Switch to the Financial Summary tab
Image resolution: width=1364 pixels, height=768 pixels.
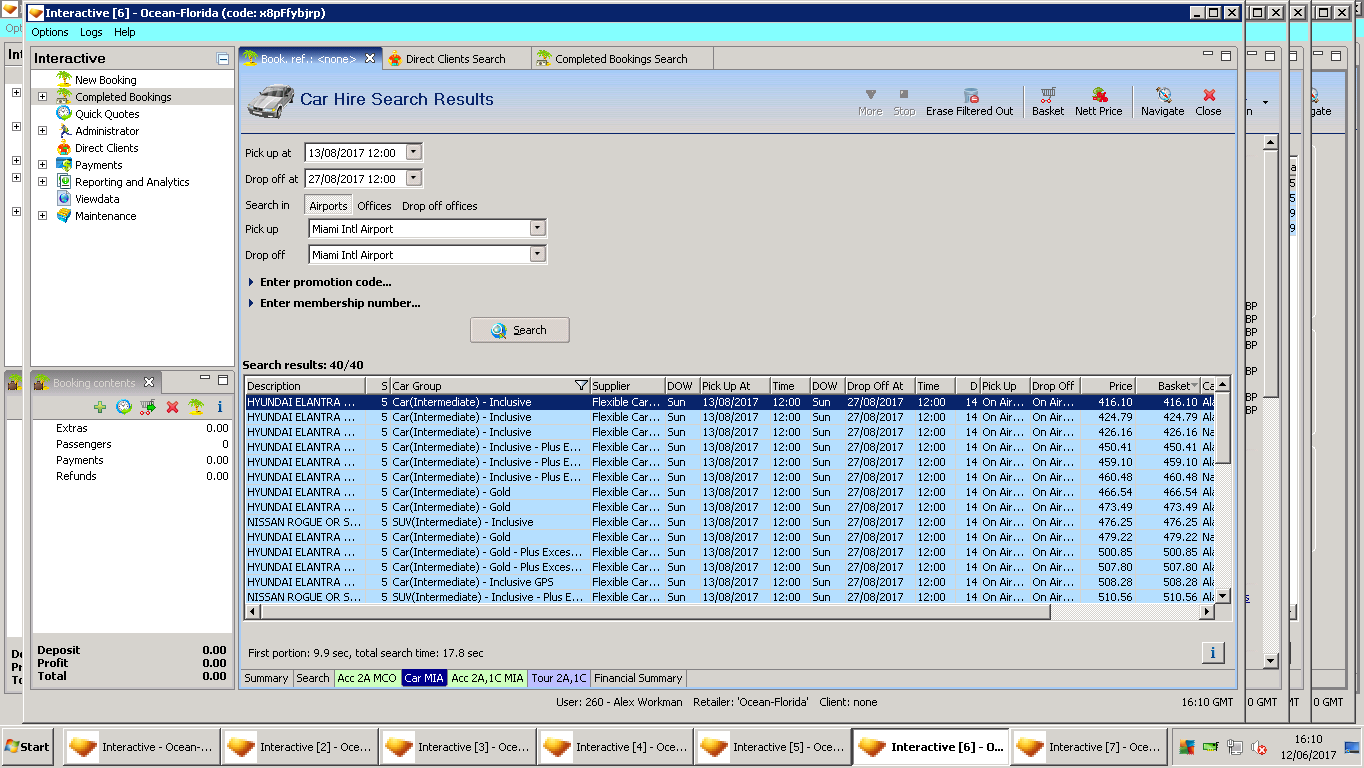637,678
